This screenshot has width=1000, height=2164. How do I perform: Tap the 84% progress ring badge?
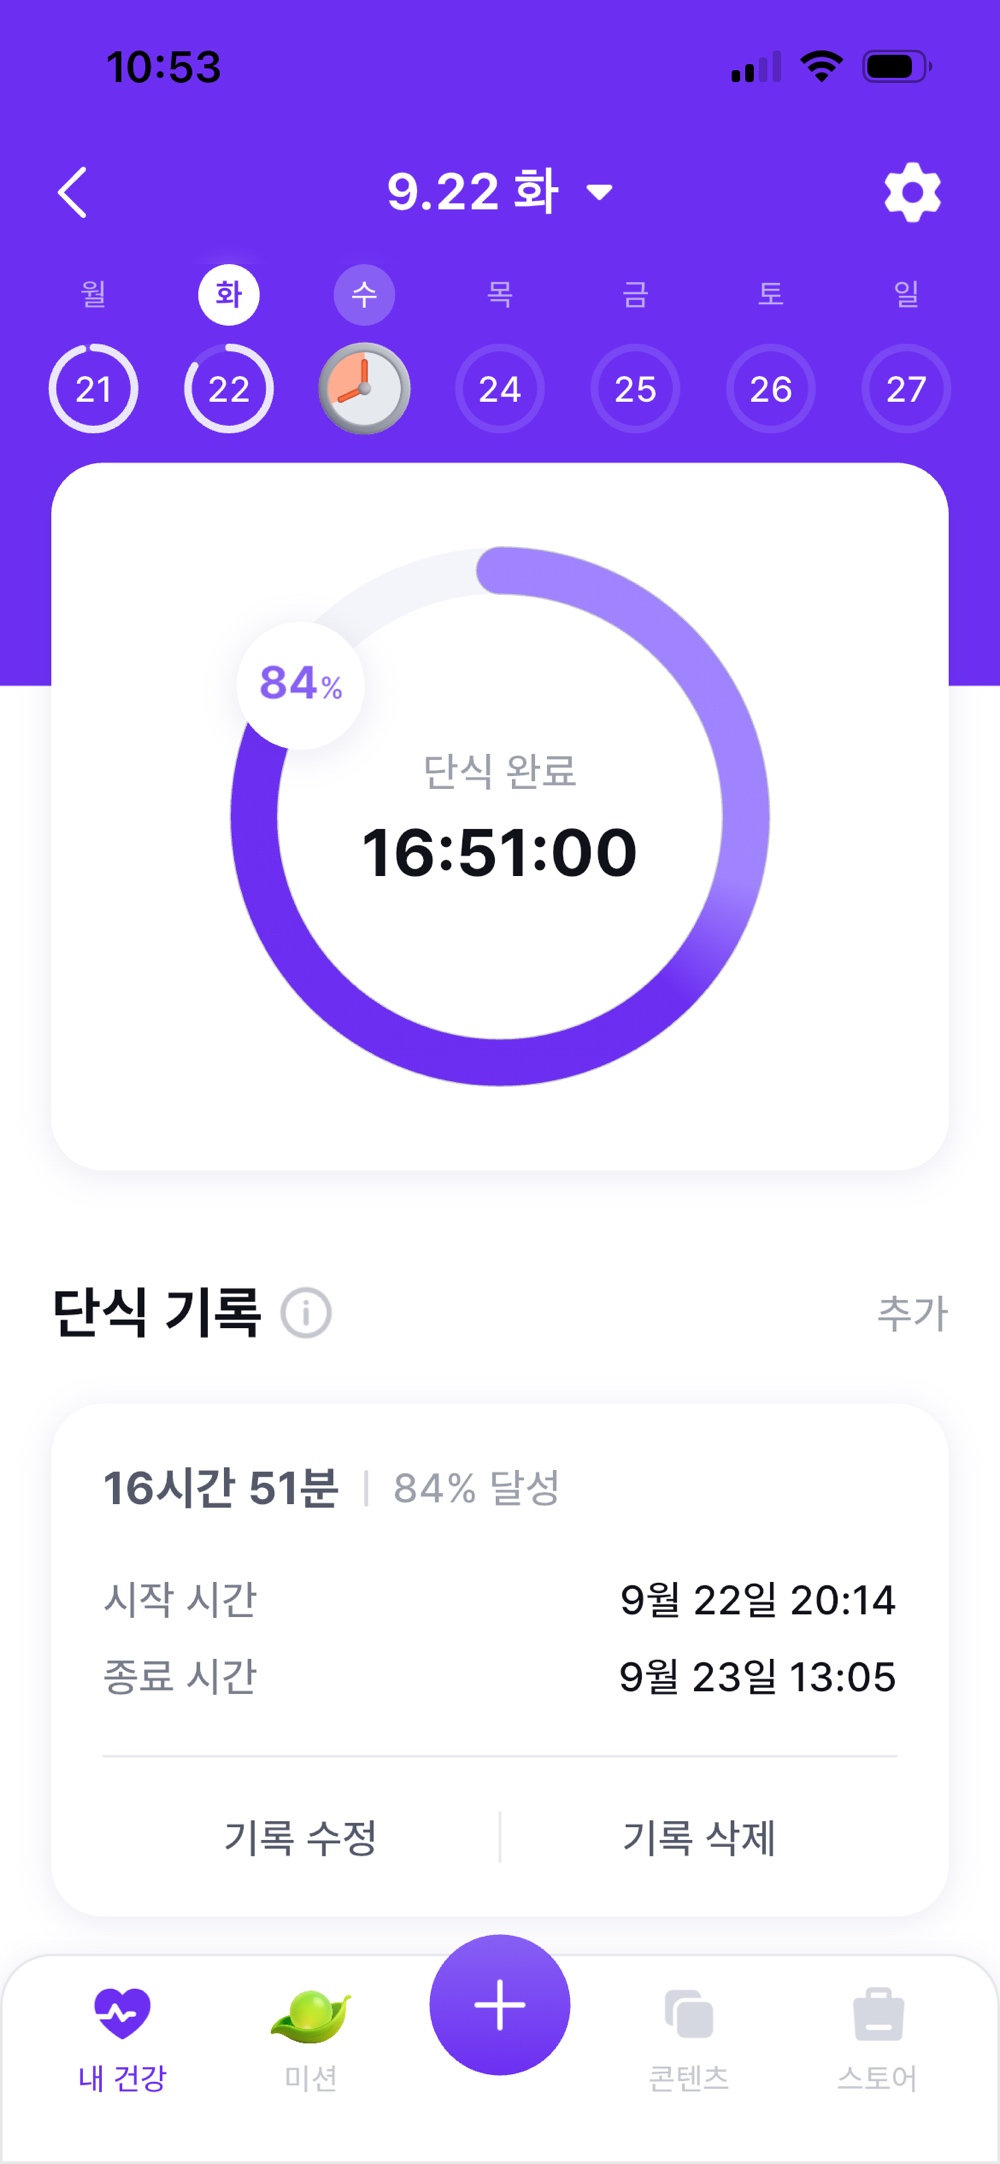(x=301, y=684)
